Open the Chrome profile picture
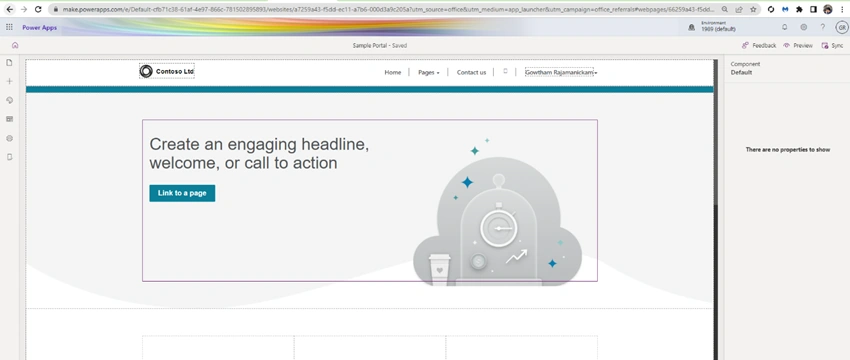 pos(827,9)
